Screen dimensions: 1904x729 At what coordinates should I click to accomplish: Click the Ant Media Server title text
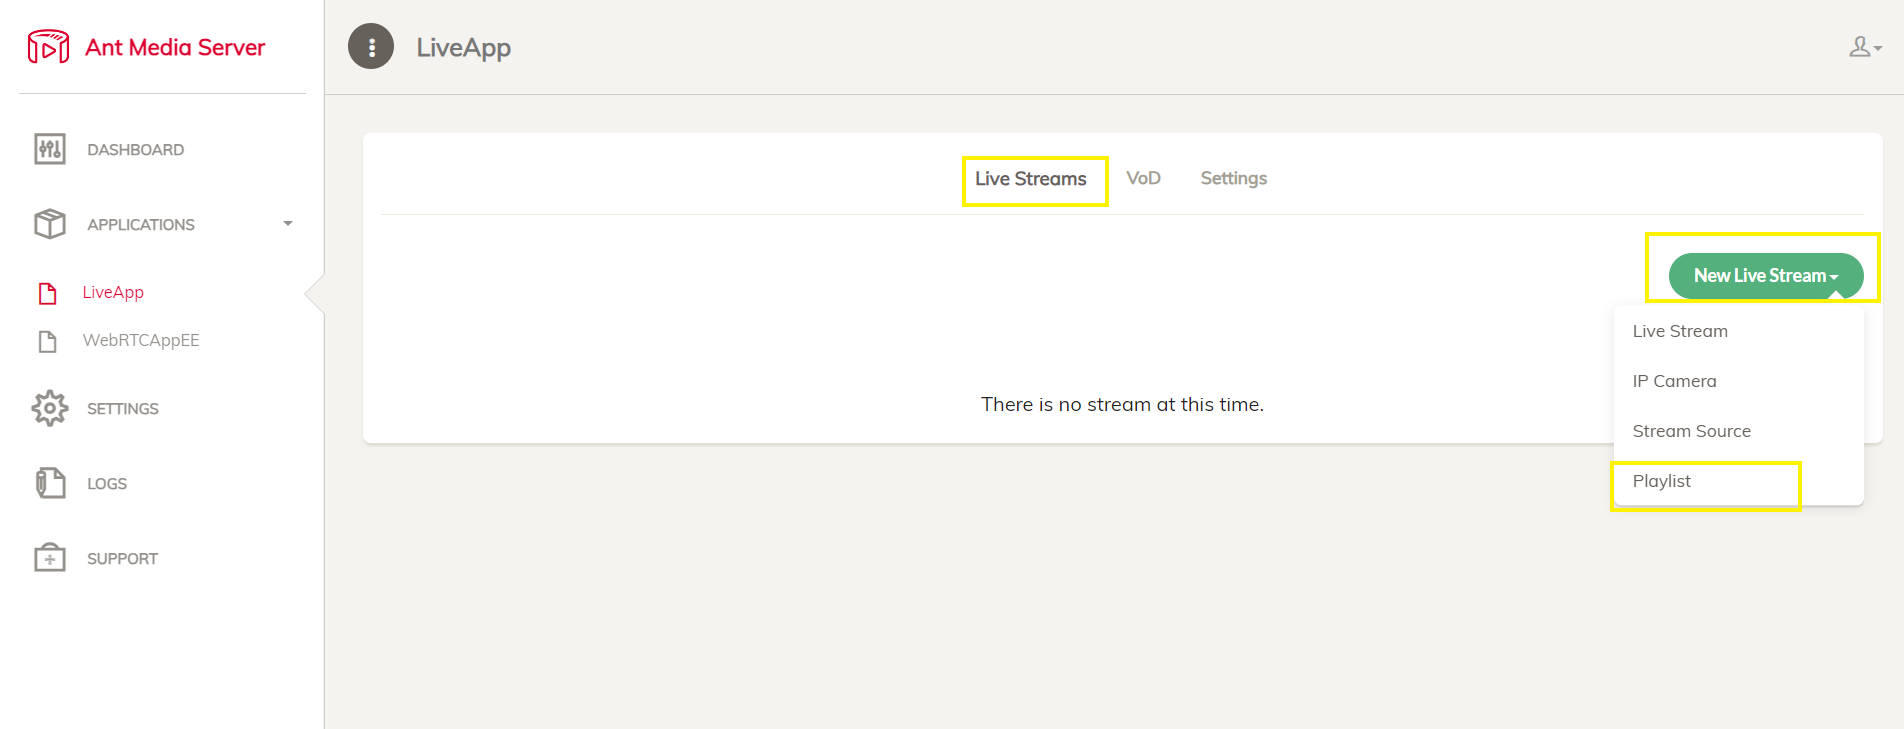(x=175, y=47)
